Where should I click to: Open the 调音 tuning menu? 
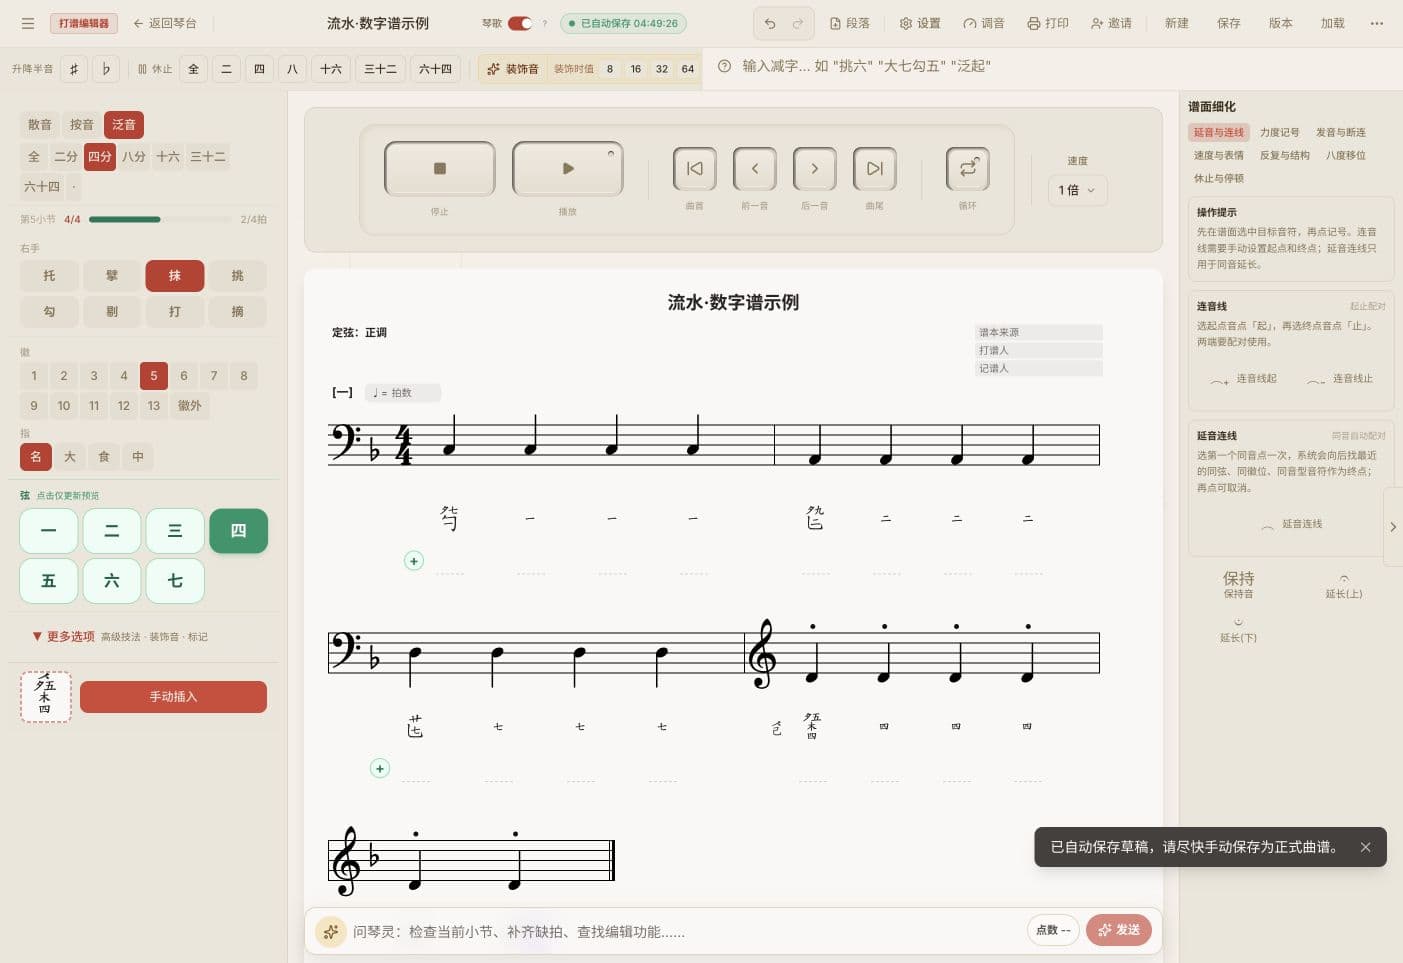click(x=983, y=23)
